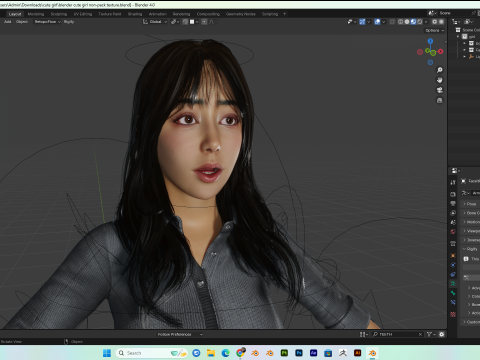Open the World properties tab
The width and height of the screenshot is (480, 360).
pyautogui.click(x=453, y=231)
